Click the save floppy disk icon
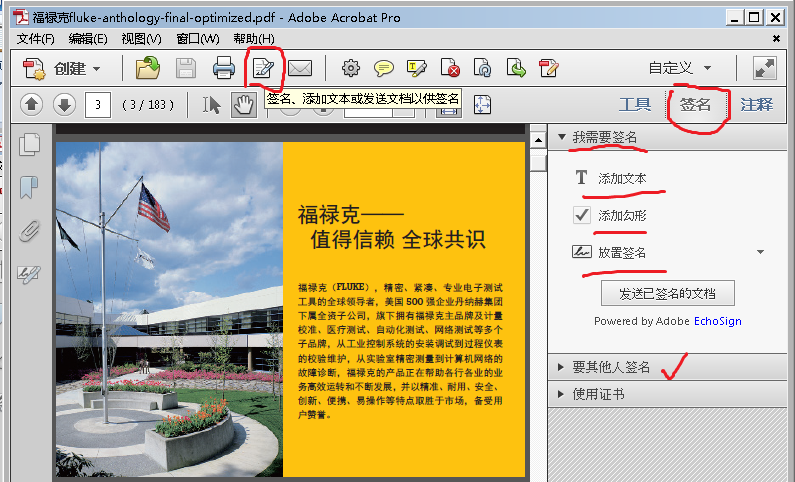795x482 pixels. click(x=186, y=68)
